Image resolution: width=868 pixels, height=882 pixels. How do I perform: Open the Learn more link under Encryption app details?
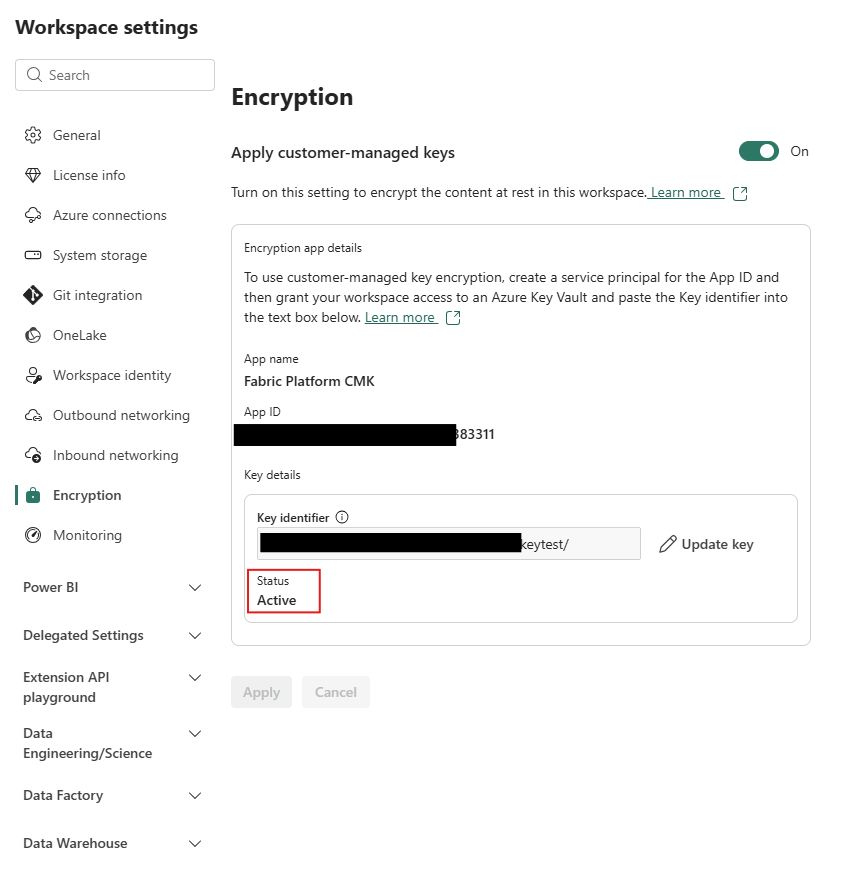click(400, 317)
